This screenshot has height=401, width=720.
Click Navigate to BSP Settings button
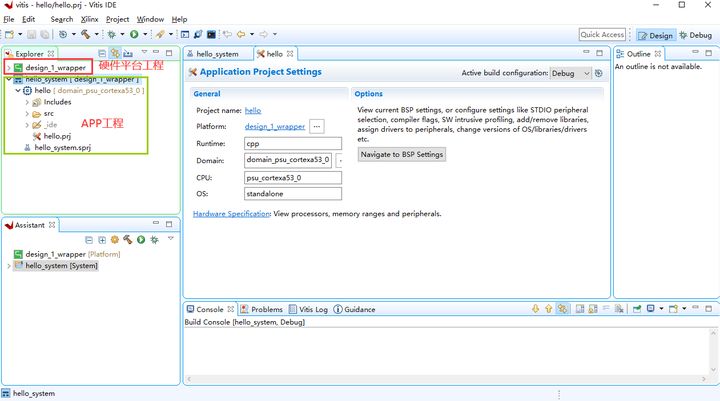(402, 154)
